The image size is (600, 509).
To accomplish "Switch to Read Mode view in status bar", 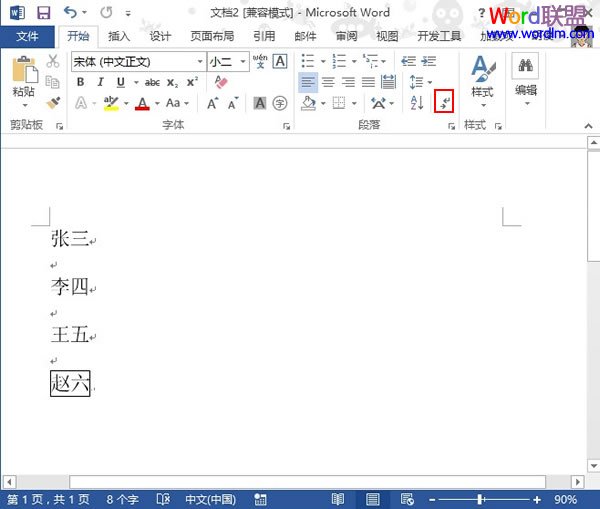I will [338, 499].
